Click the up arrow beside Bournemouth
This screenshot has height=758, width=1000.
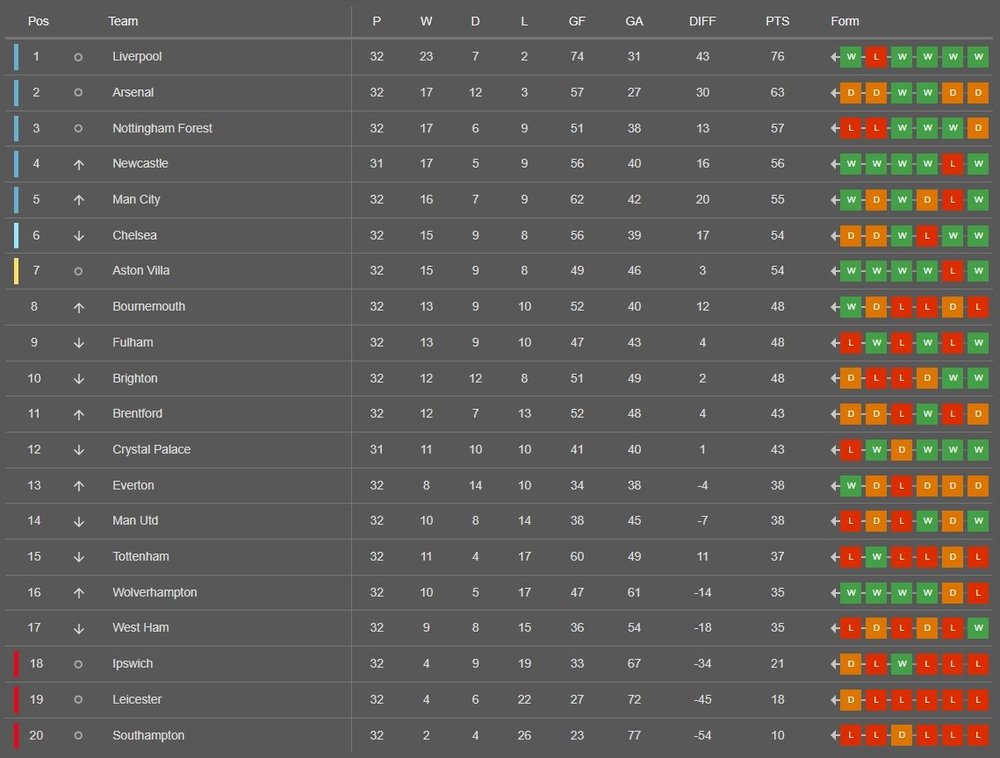(x=78, y=307)
